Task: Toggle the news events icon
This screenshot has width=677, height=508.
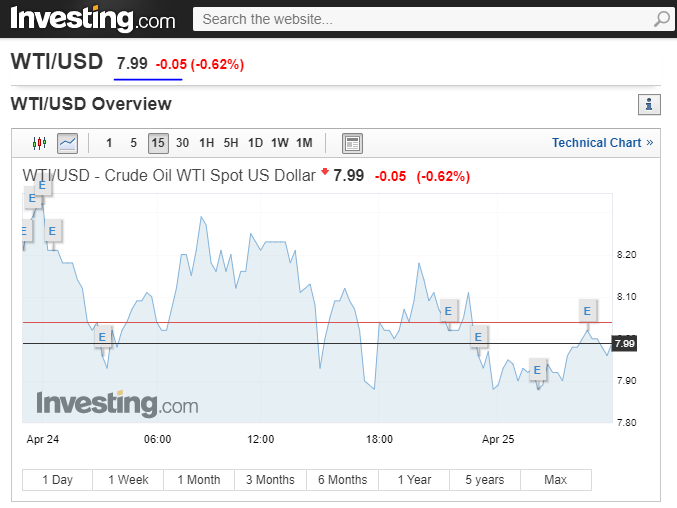Action: 352,143
